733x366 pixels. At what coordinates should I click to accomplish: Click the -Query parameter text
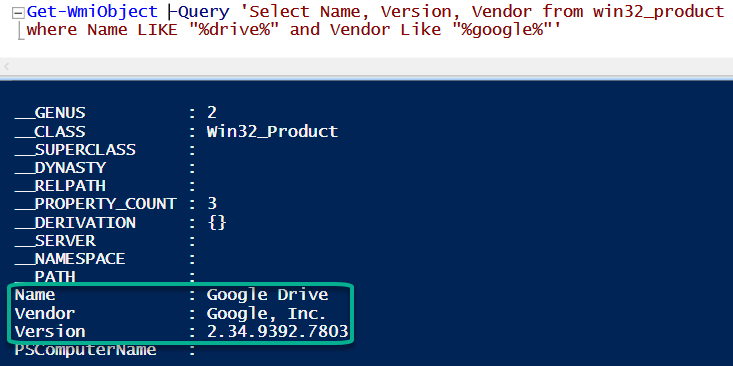pos(203,12)
